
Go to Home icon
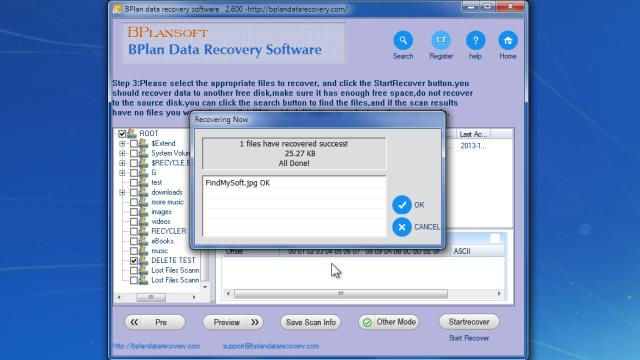coord(508,40)
